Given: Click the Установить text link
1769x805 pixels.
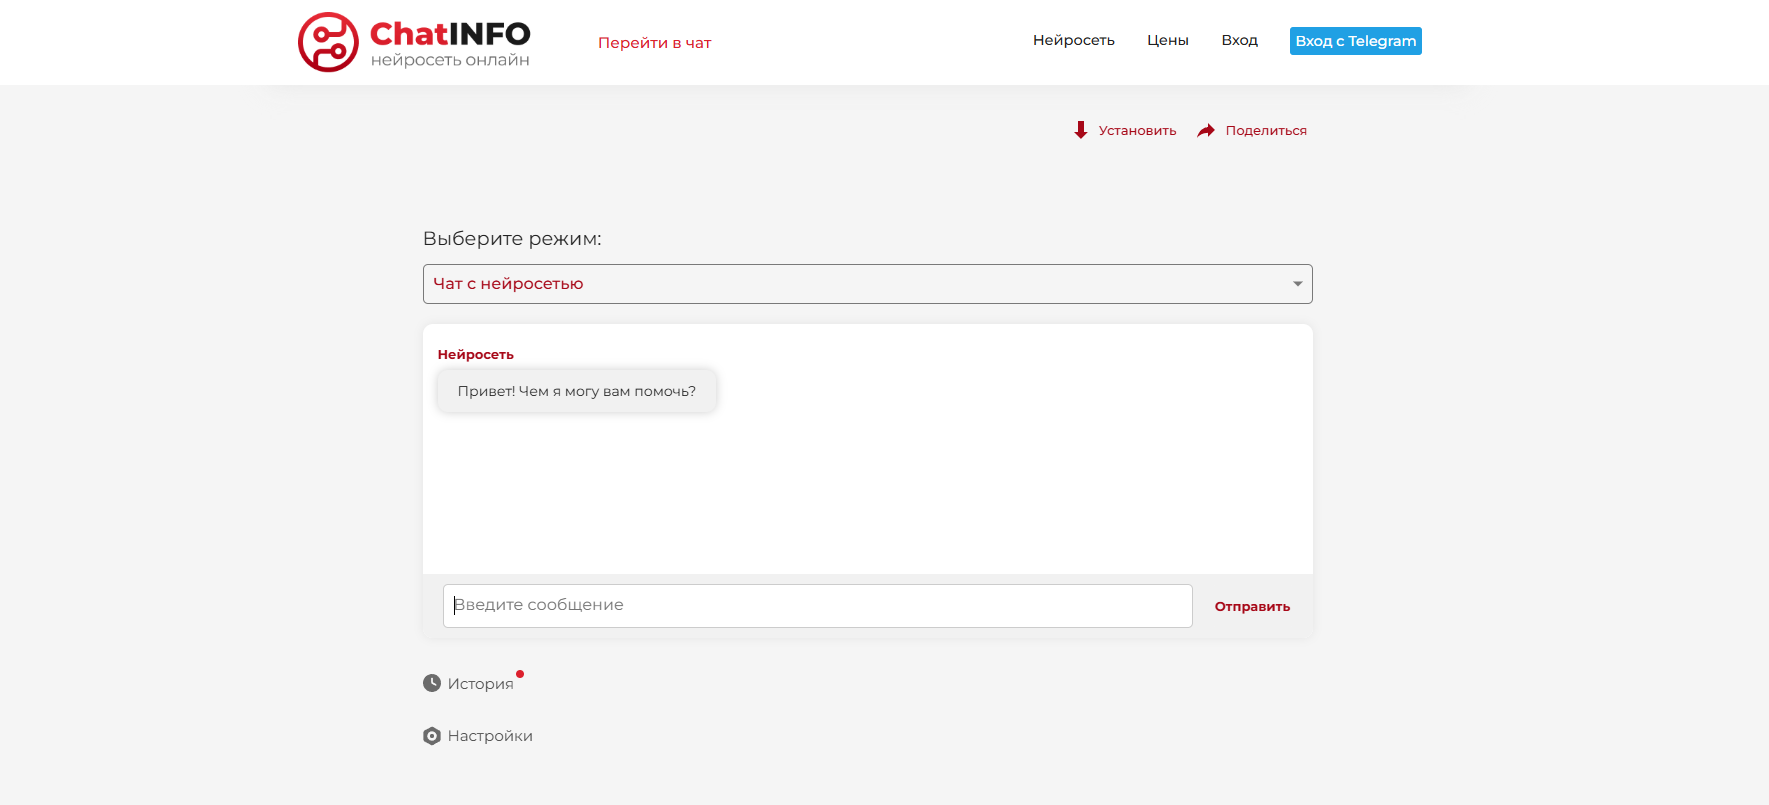Looking at the screenshot, I should [x=1137, y=131].
